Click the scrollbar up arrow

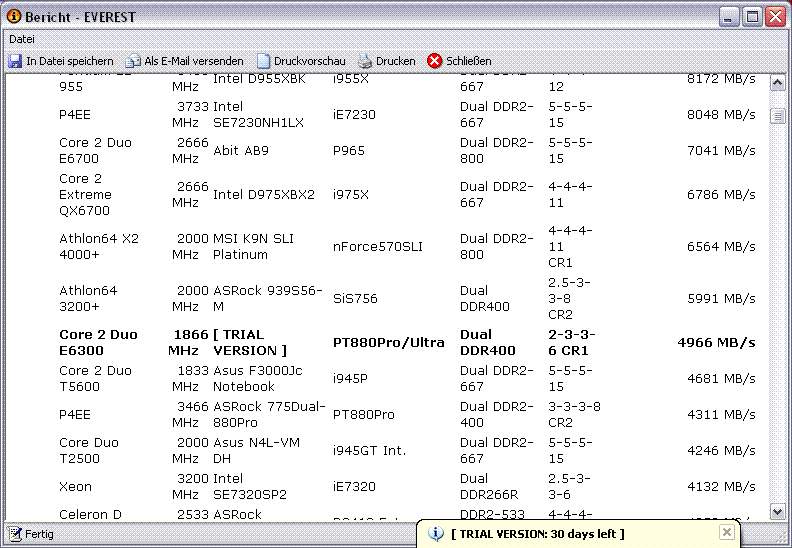click(777, 82)
